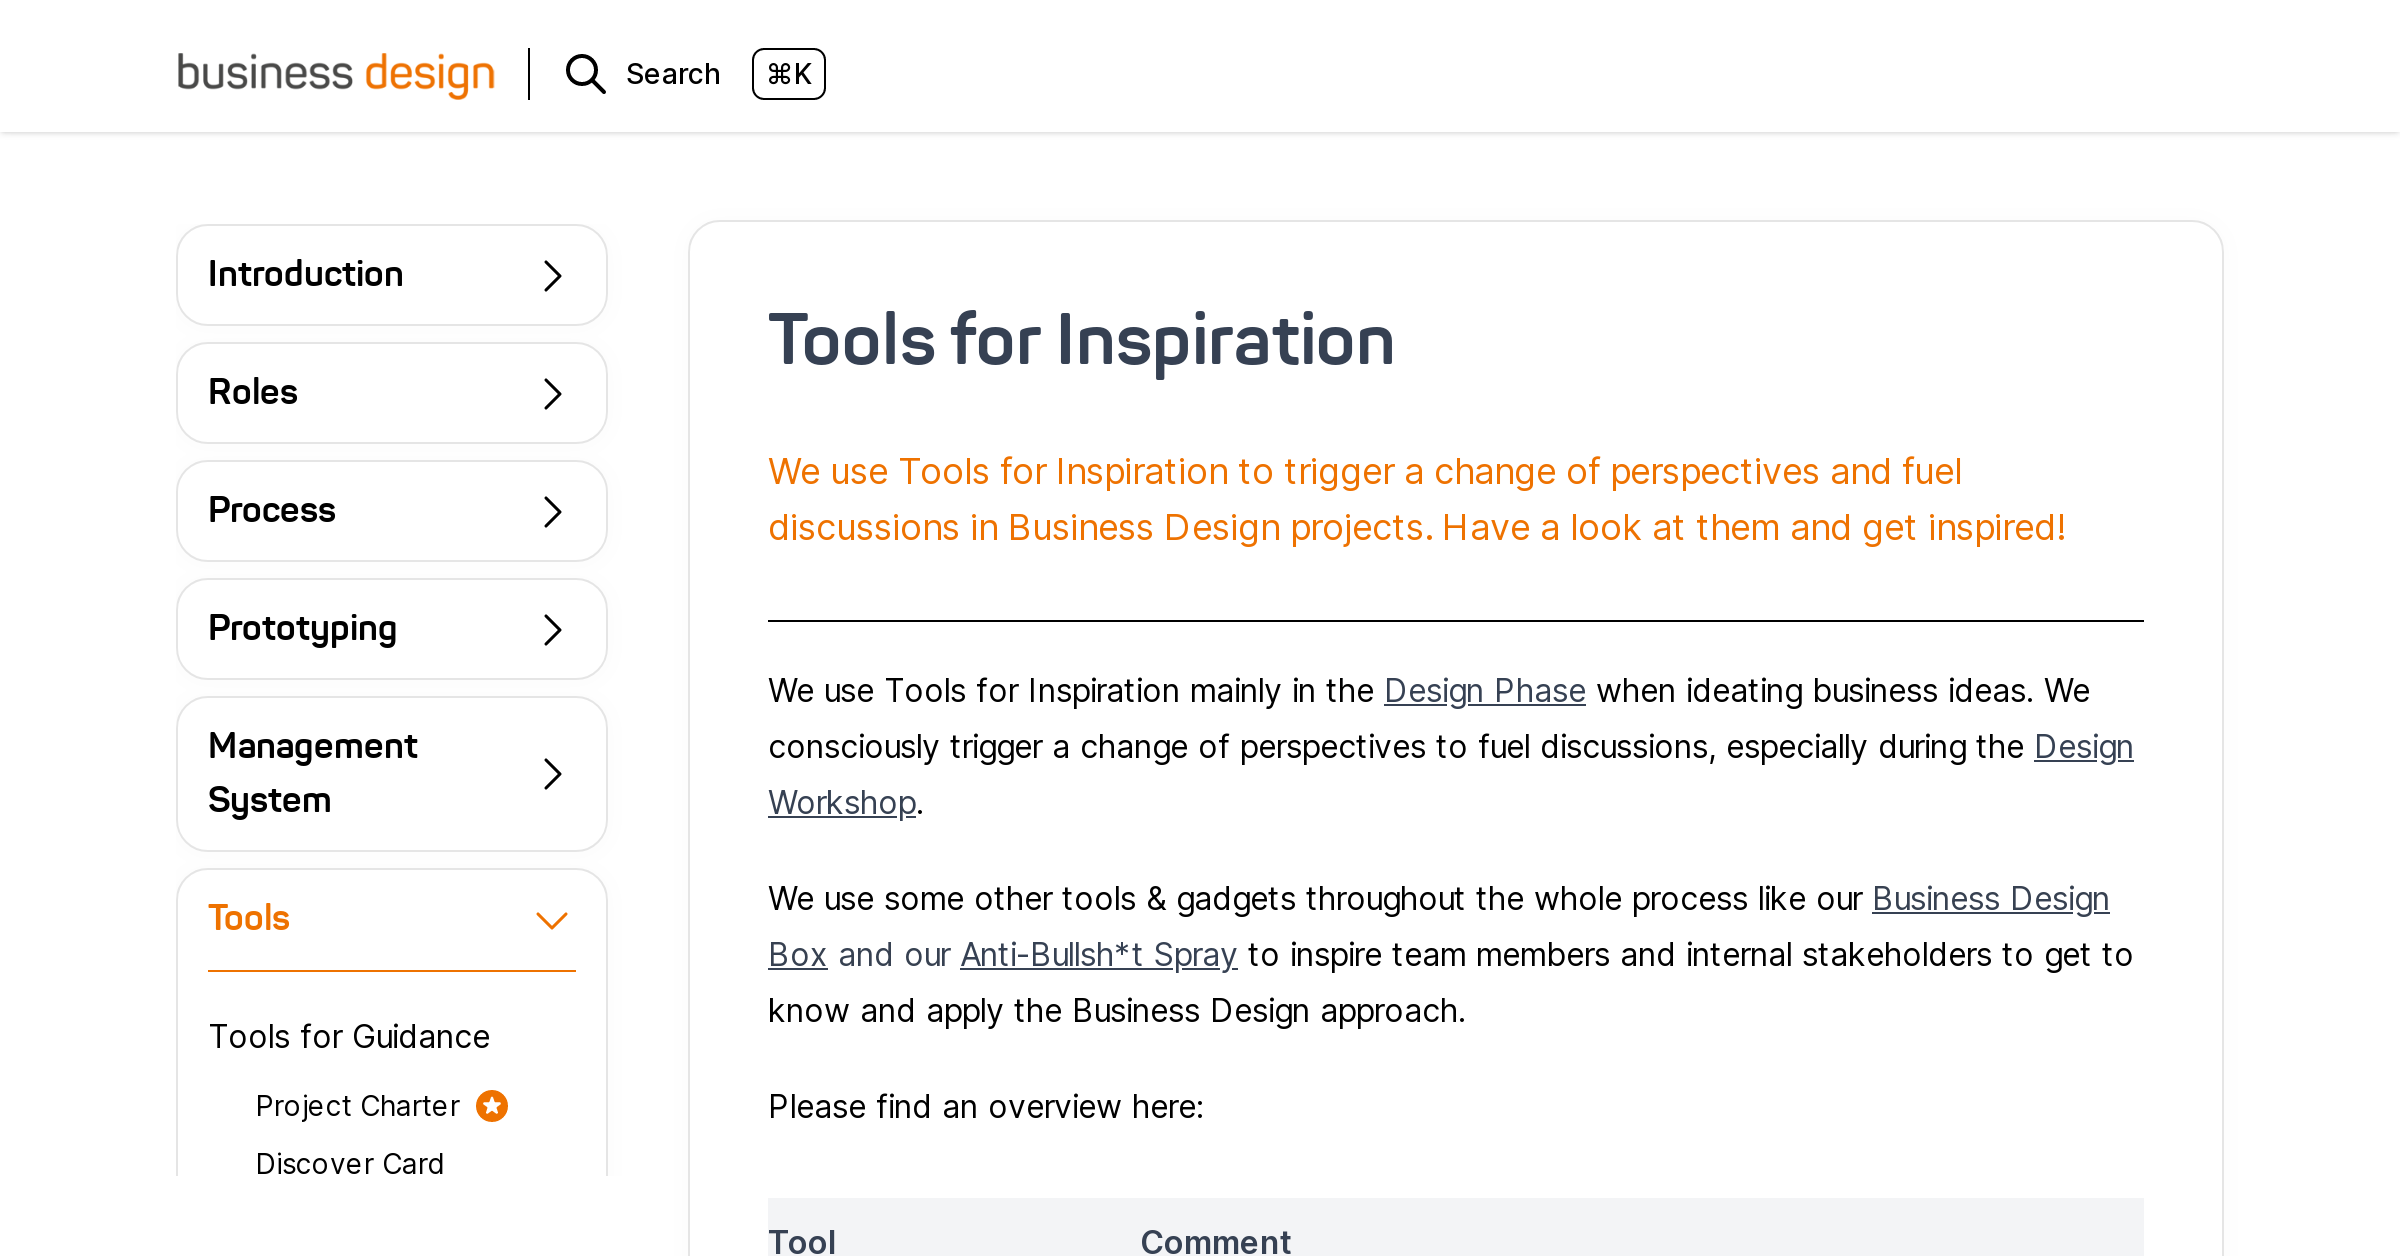Select Tools for Guidance in the sidebar
Viewport: 2400px width, 1256px height.
point(349,1037)
